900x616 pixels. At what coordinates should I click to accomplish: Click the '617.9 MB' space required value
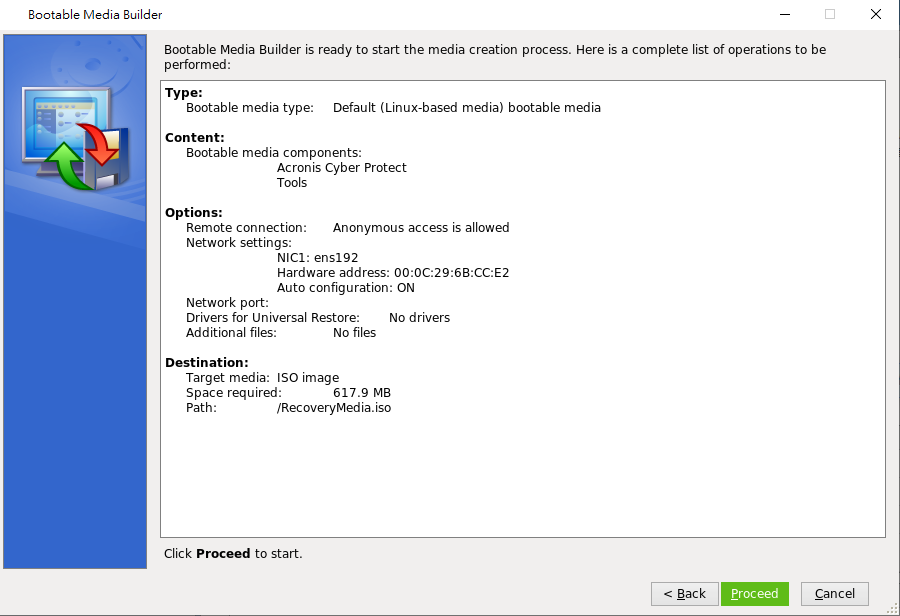click(362, 393)
